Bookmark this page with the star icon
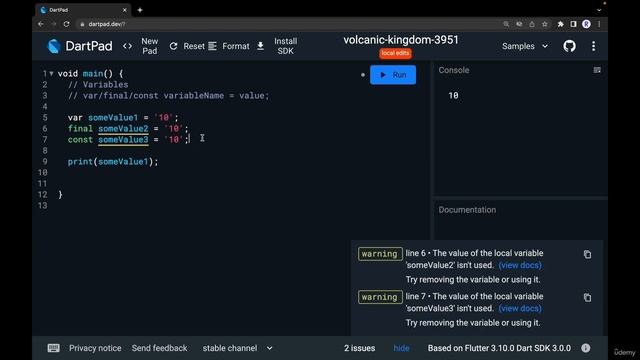This screenshot has width=640, height=360. click(544, 24)
